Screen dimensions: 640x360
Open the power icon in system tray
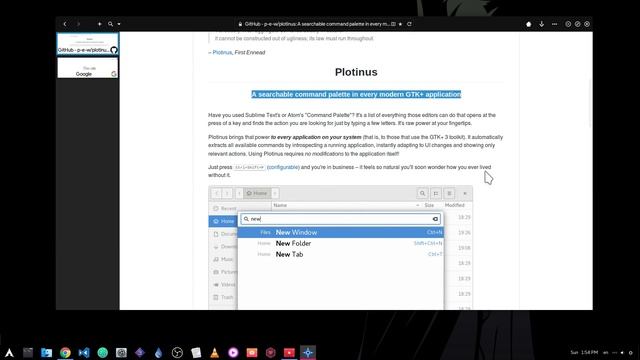click(x=631, y=352)
